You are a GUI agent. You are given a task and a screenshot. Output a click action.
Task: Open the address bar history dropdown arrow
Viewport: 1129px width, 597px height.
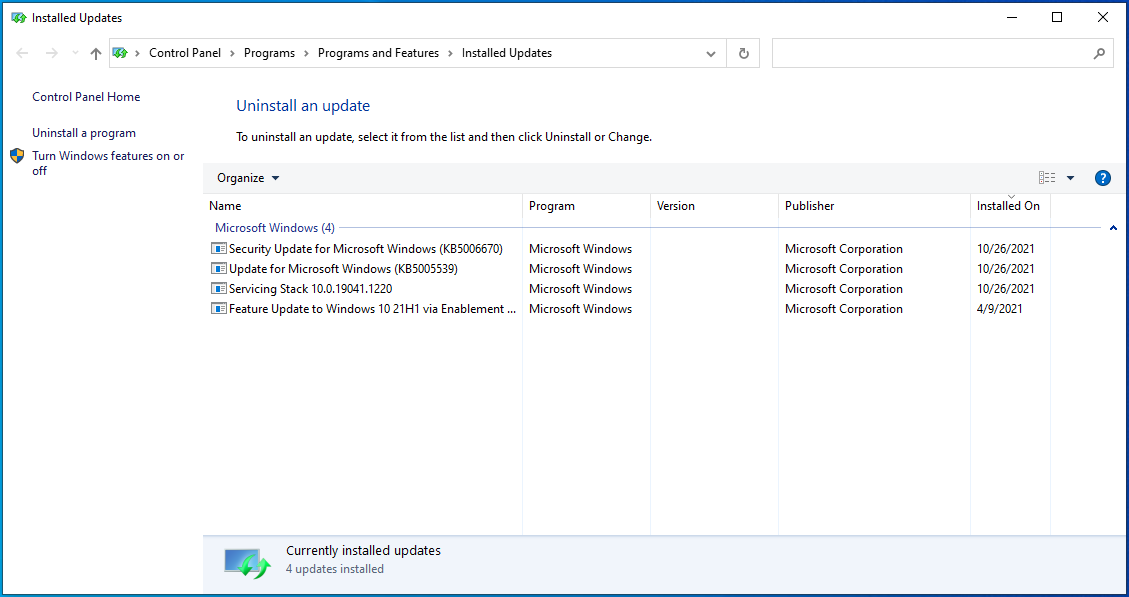tap(711, 52)
